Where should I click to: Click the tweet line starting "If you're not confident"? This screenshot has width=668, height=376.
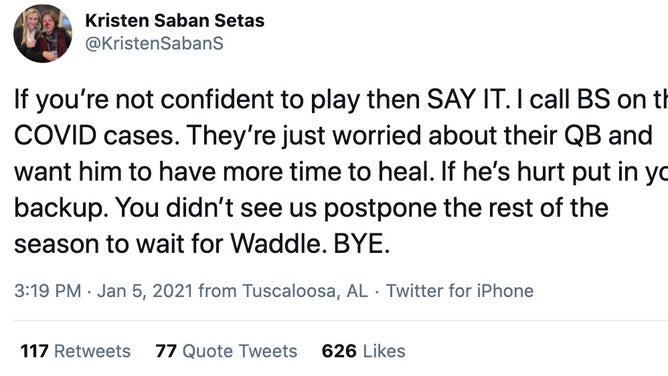tap(341, 100)
